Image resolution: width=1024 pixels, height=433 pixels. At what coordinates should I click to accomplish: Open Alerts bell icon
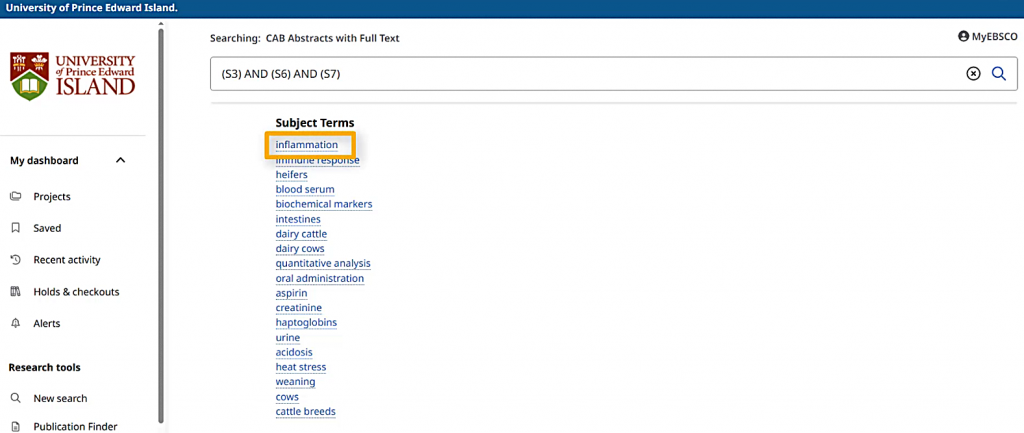coord(15,324)
